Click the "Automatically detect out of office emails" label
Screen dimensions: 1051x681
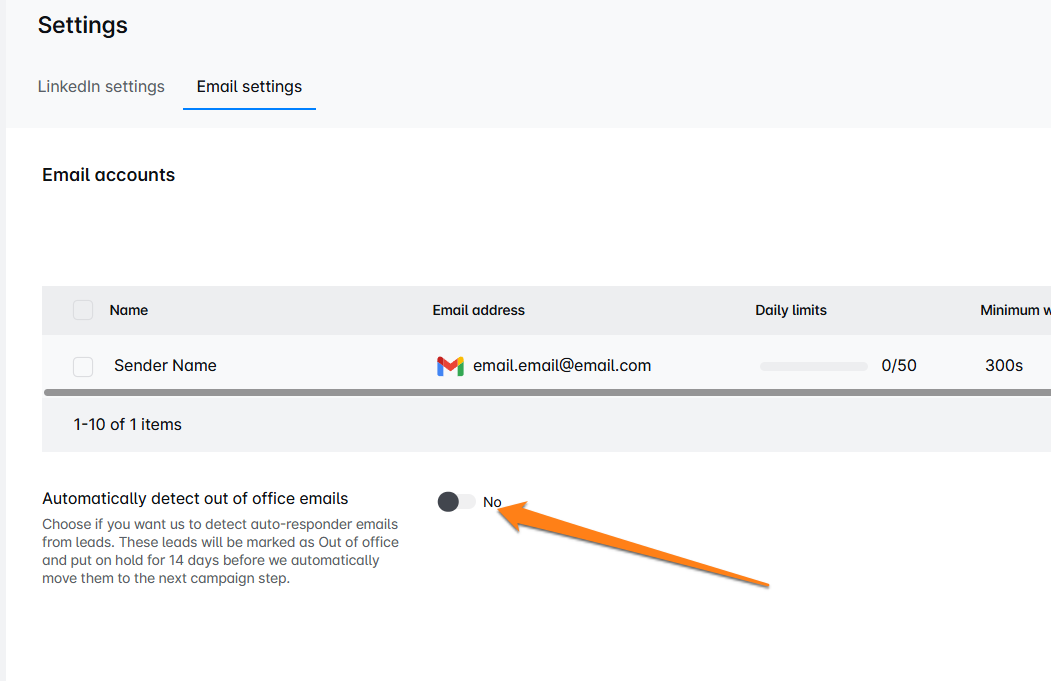click(195, 498)
